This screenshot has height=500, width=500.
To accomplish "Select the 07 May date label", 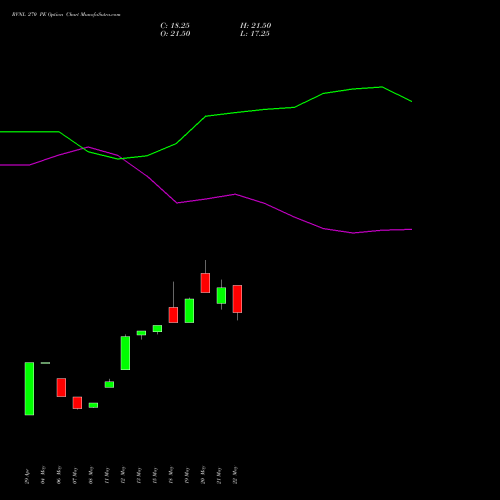I will point(75,475).
